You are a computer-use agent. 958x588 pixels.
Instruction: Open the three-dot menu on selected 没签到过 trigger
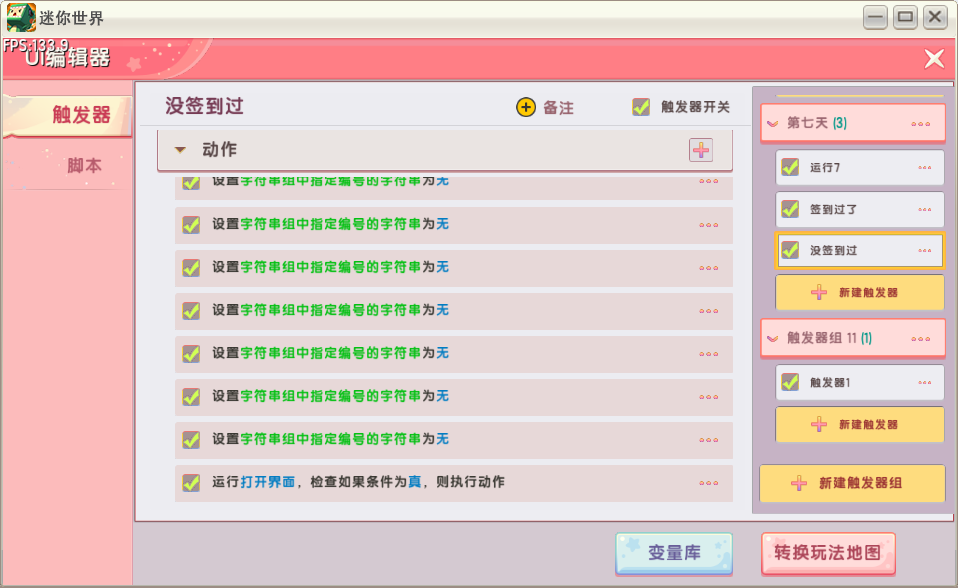point(924,250)
